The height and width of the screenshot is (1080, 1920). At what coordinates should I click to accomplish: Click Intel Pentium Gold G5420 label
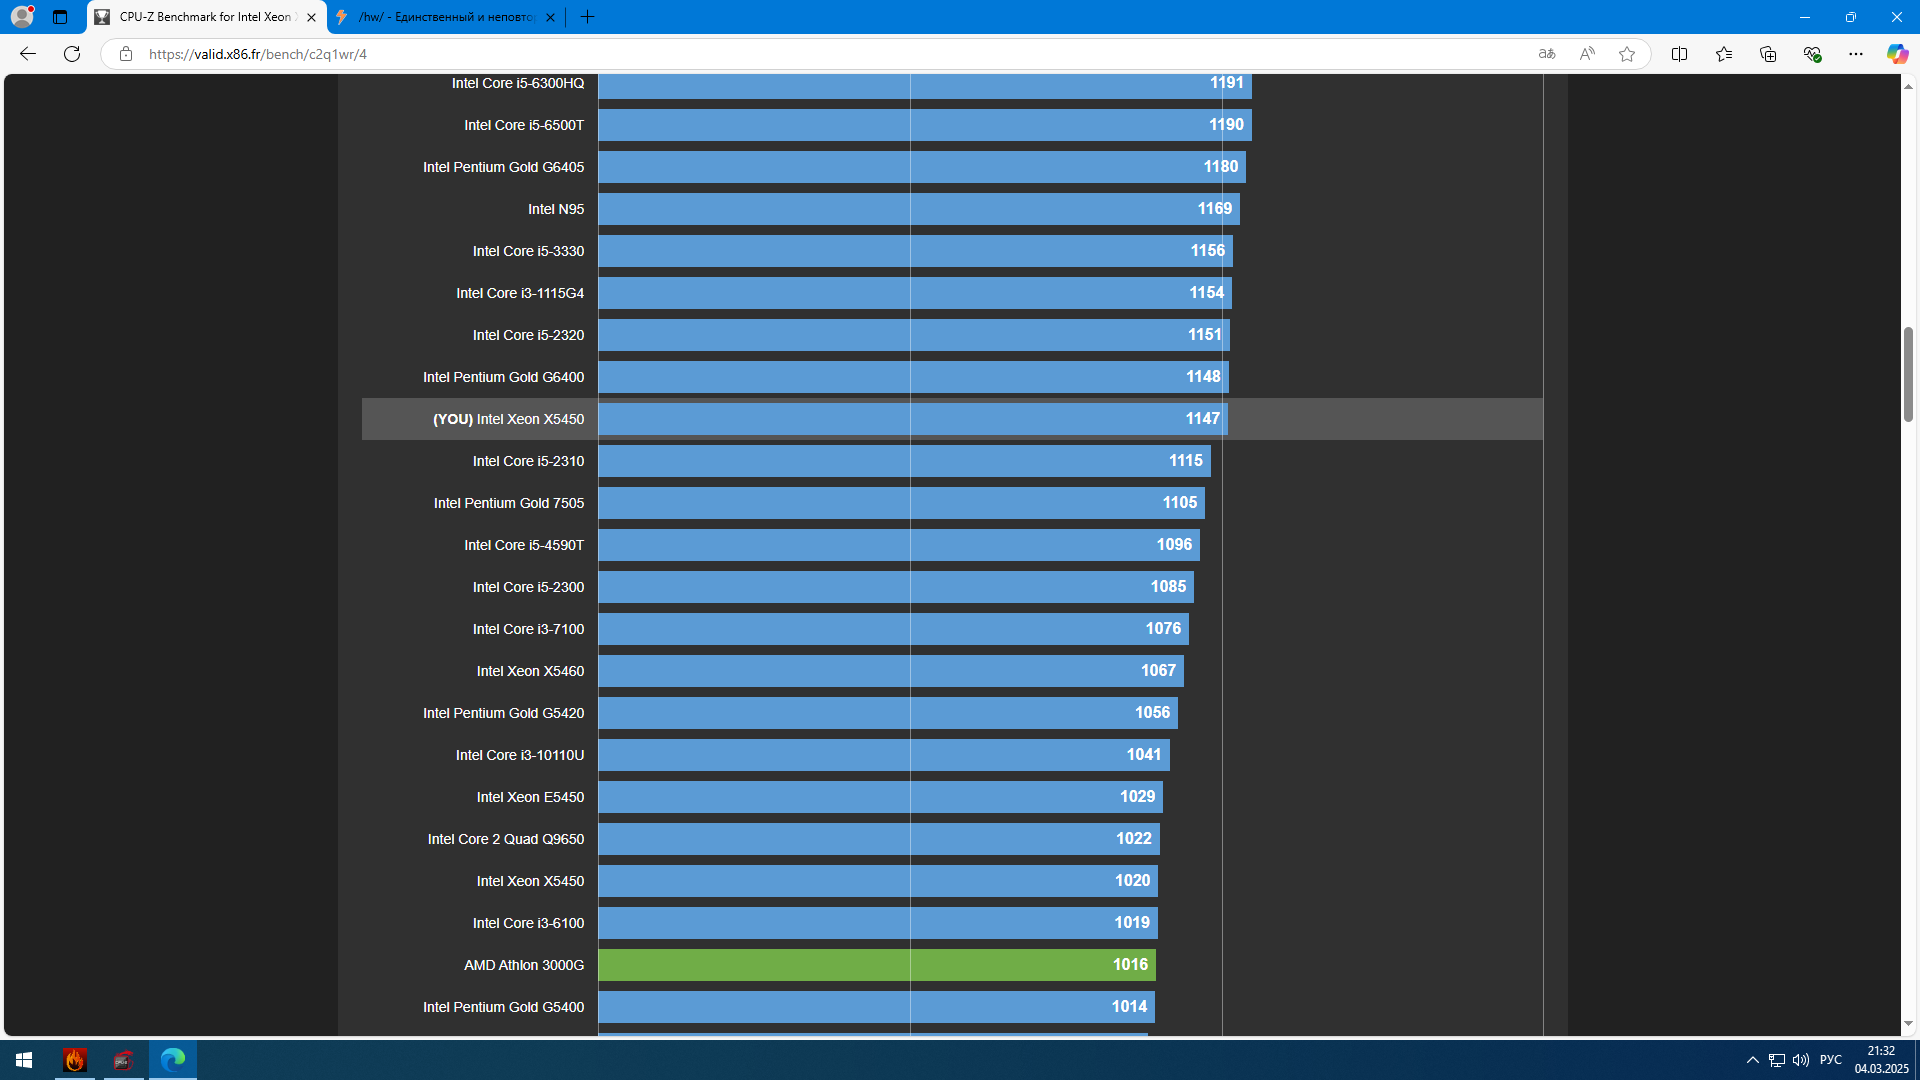tap(503, 713)
